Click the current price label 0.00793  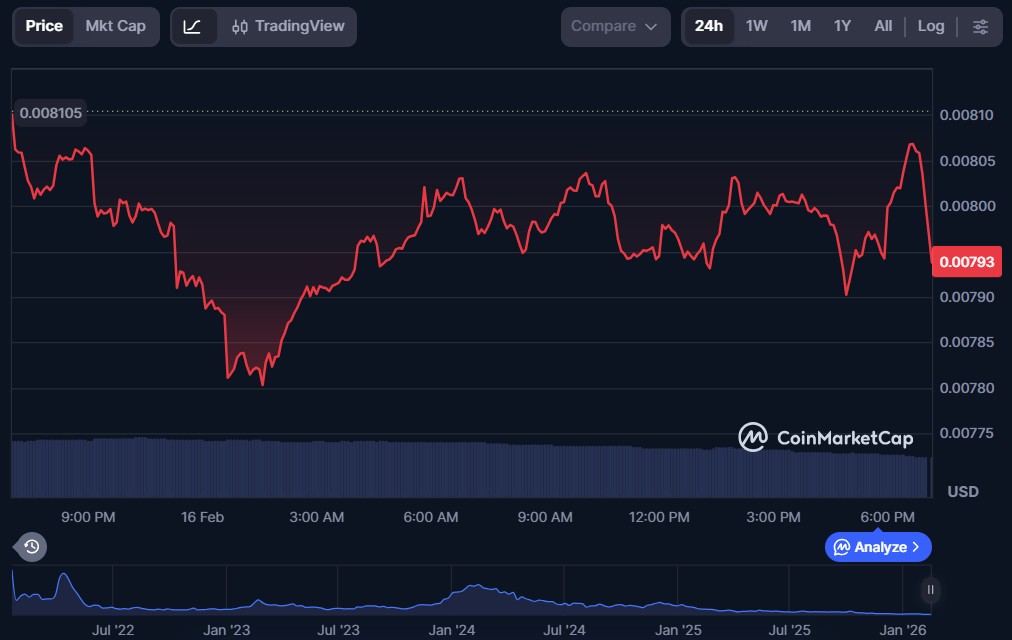click(966, 262)
